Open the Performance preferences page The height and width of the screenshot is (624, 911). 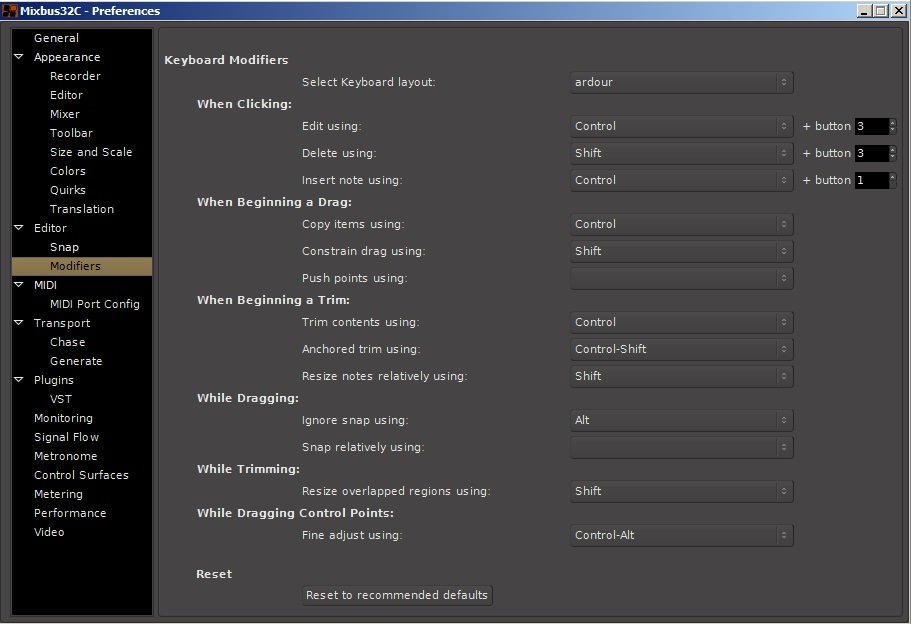70,513
